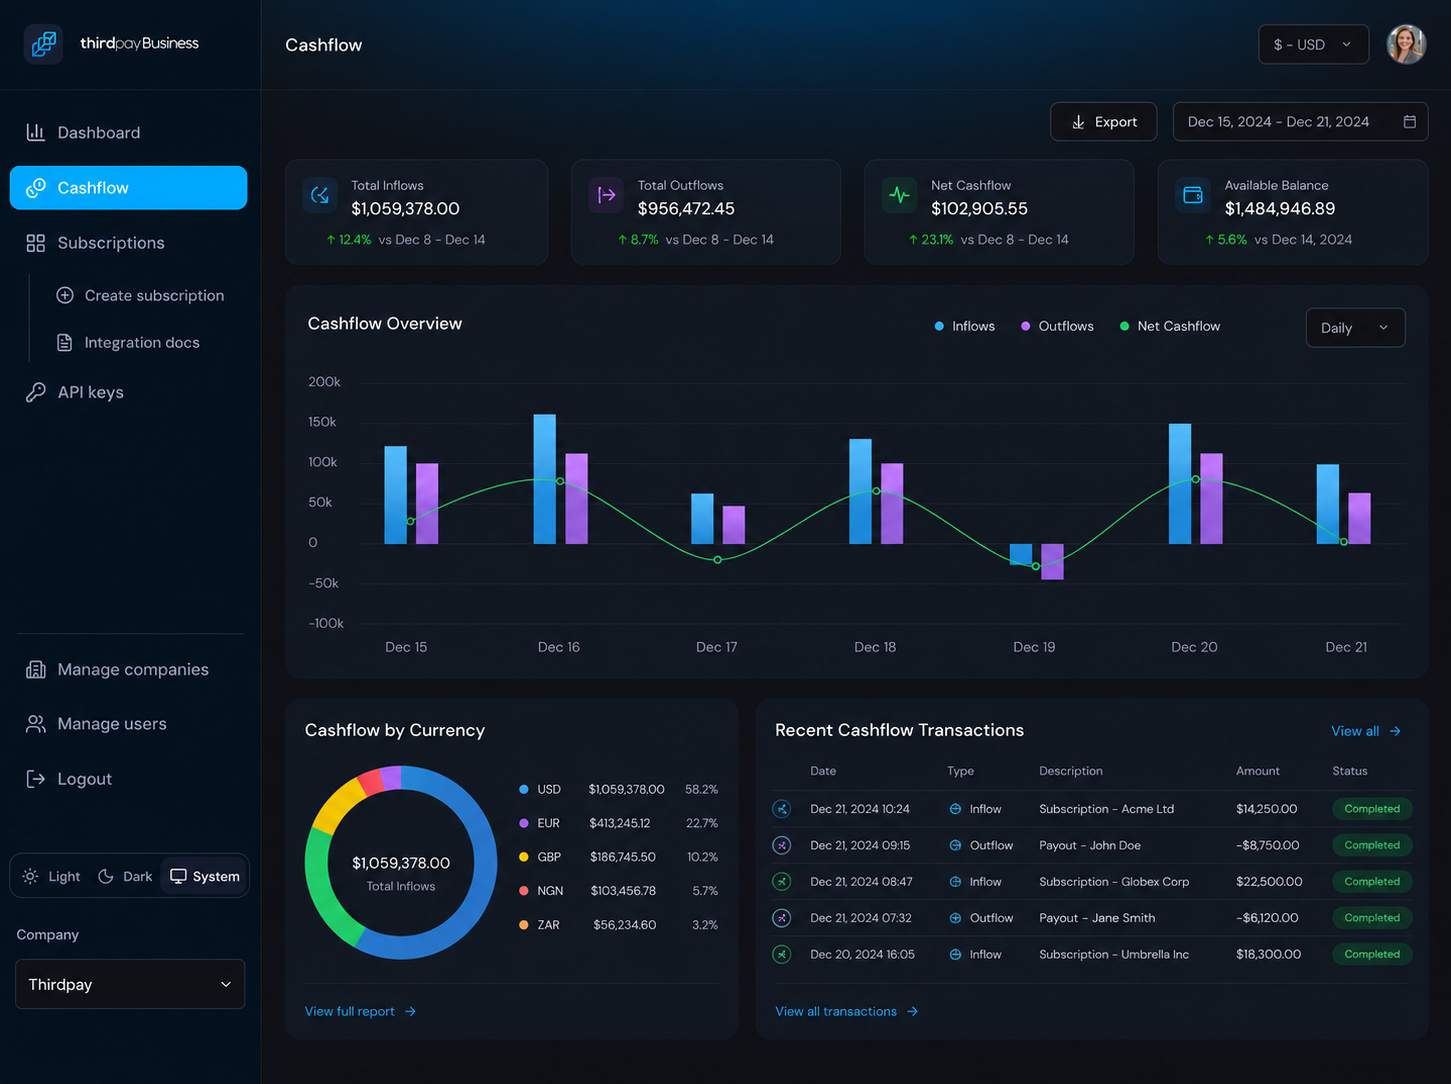Click the arrow icon next to View all

(1395, 731)
